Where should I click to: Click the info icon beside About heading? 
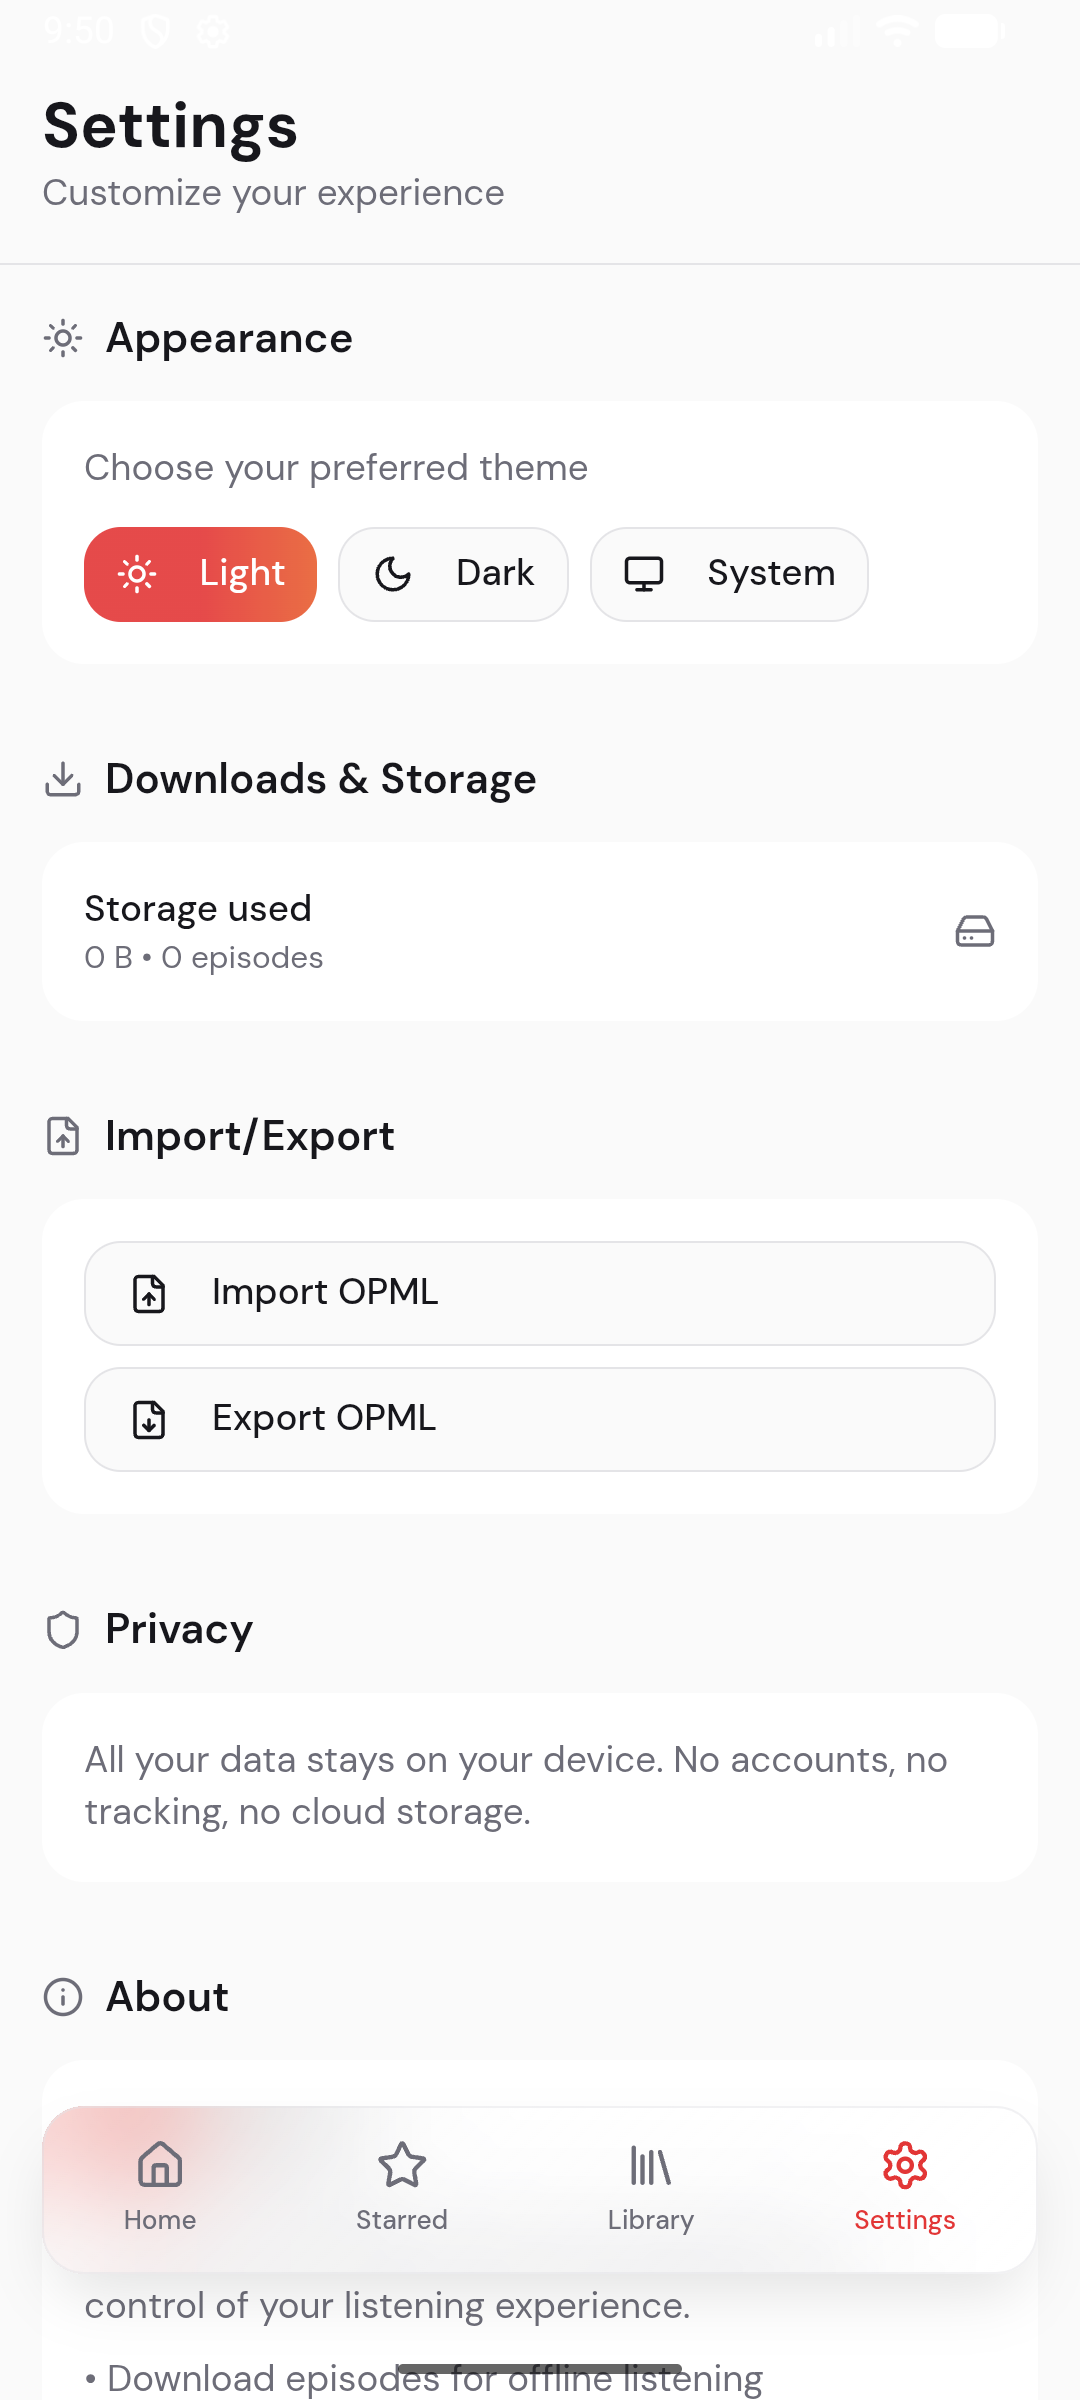pos(62,1997)
